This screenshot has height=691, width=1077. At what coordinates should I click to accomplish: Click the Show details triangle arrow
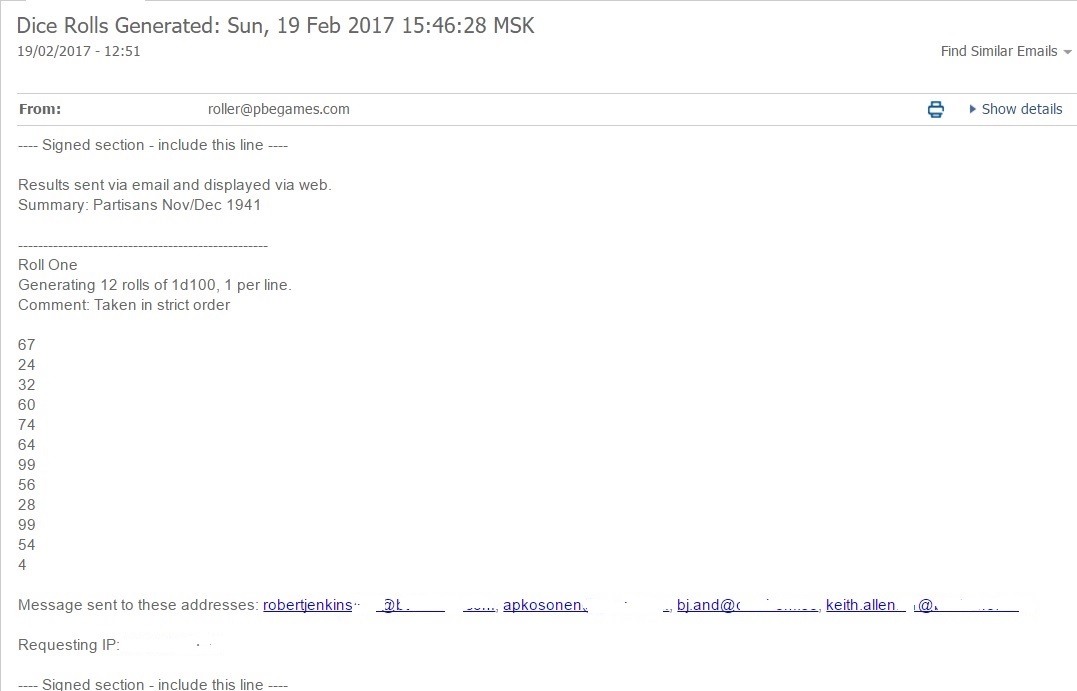[x=972, y=109]
